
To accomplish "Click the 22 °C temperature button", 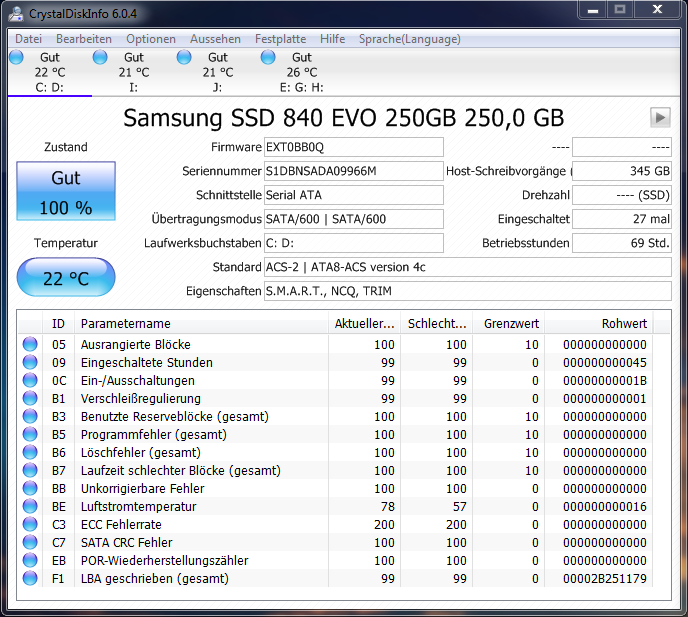I will pyautogui.click(x=66, y=277).
